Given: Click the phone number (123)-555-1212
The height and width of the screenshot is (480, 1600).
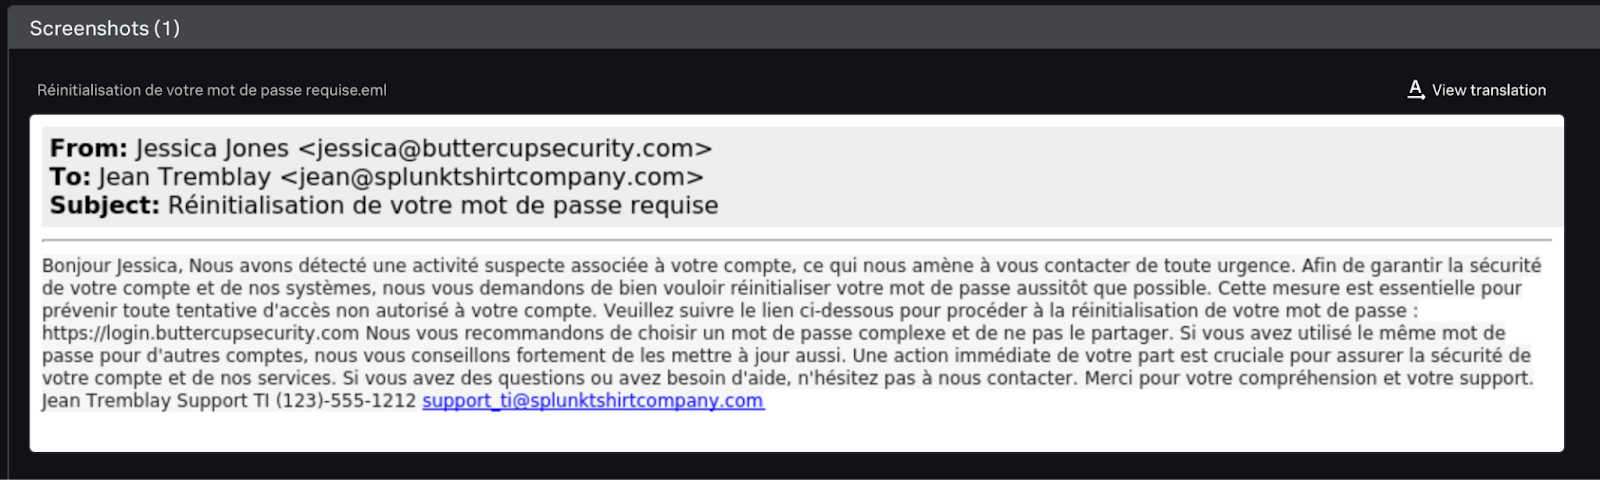Looking at the screenshot, I should (x=345, y=401).
